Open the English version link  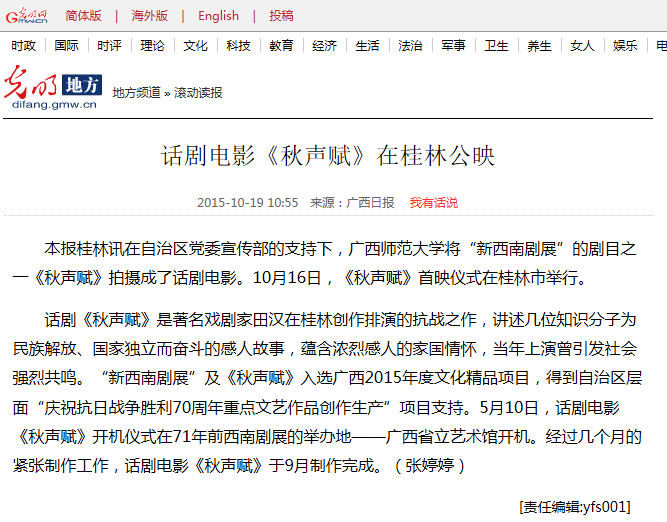(218, 16)
